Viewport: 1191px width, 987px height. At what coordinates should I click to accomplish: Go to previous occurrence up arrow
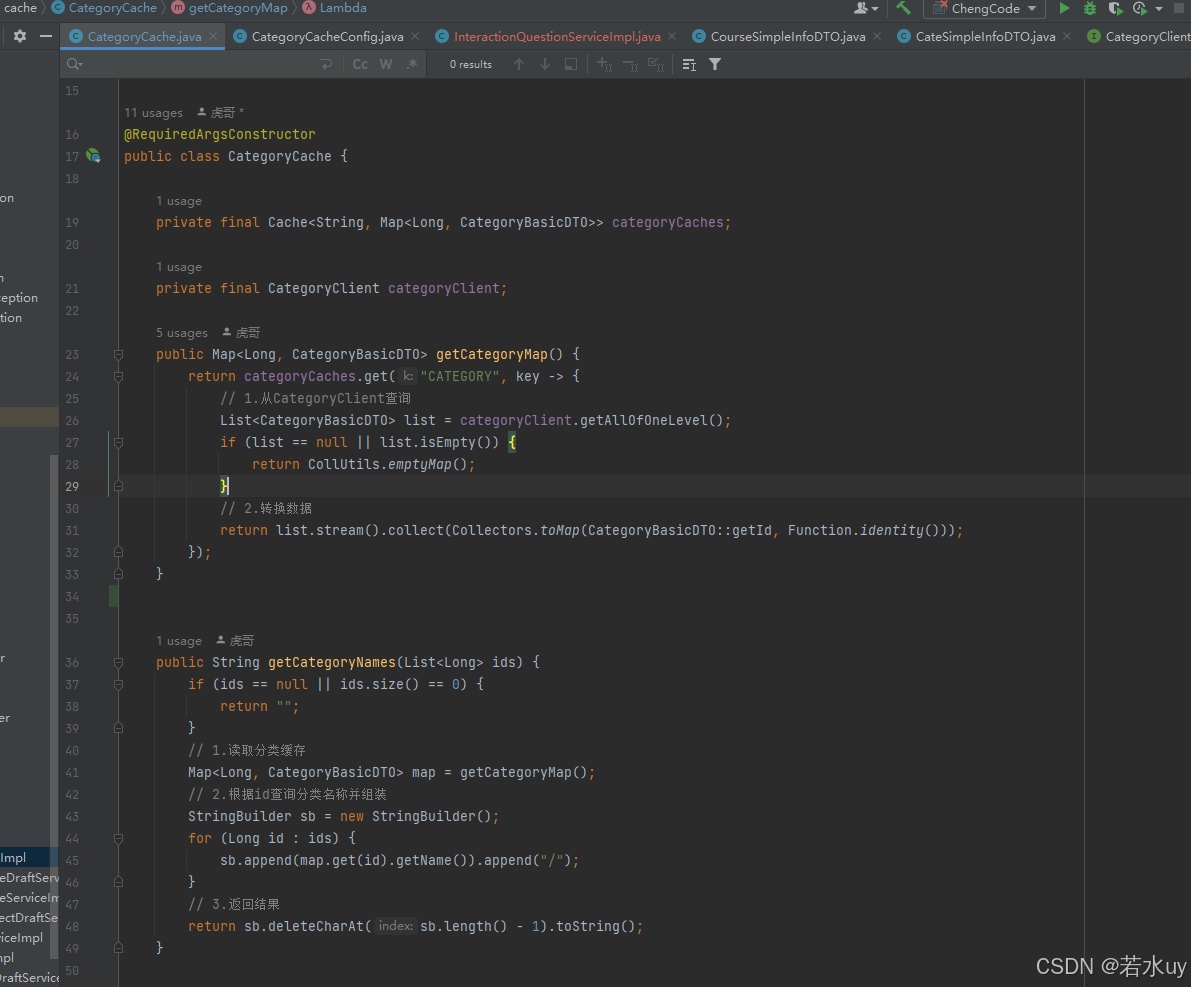(519, 65)
